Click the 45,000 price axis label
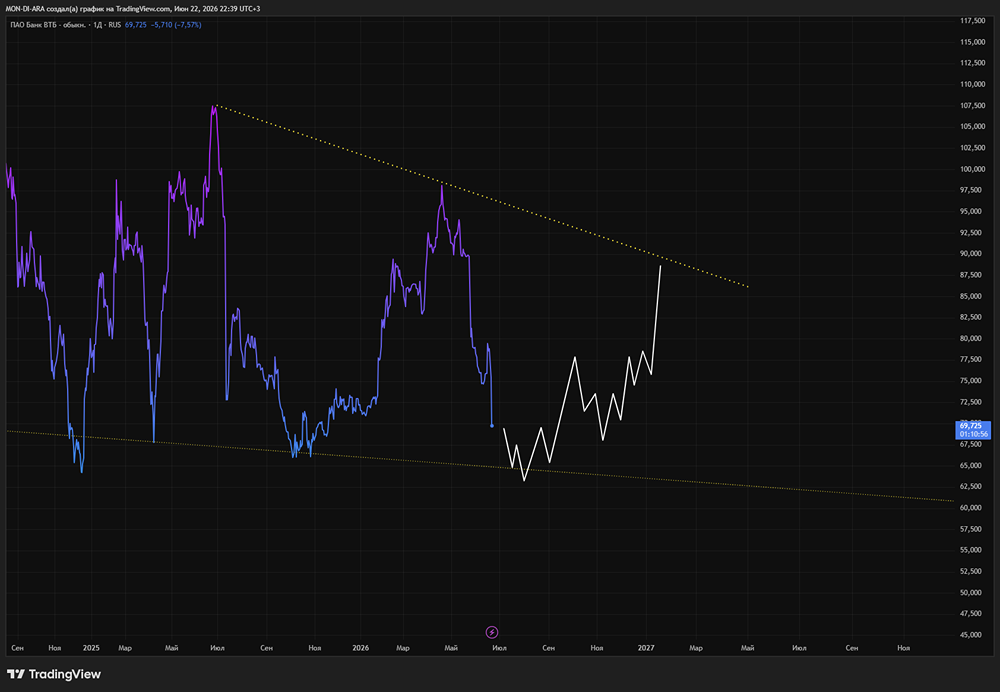Screen dimensions: 1000x692 971,635
